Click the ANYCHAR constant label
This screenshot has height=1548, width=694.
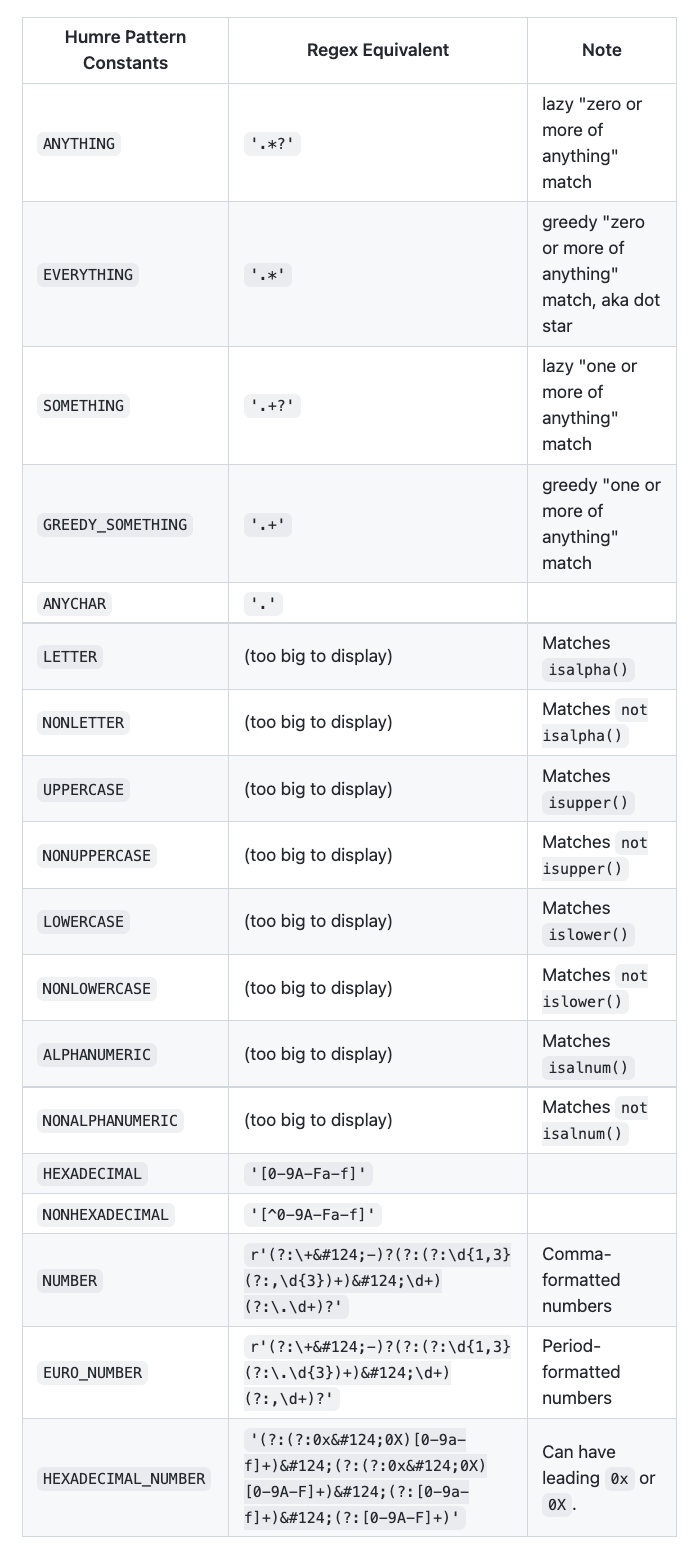[x=74, y=603]
